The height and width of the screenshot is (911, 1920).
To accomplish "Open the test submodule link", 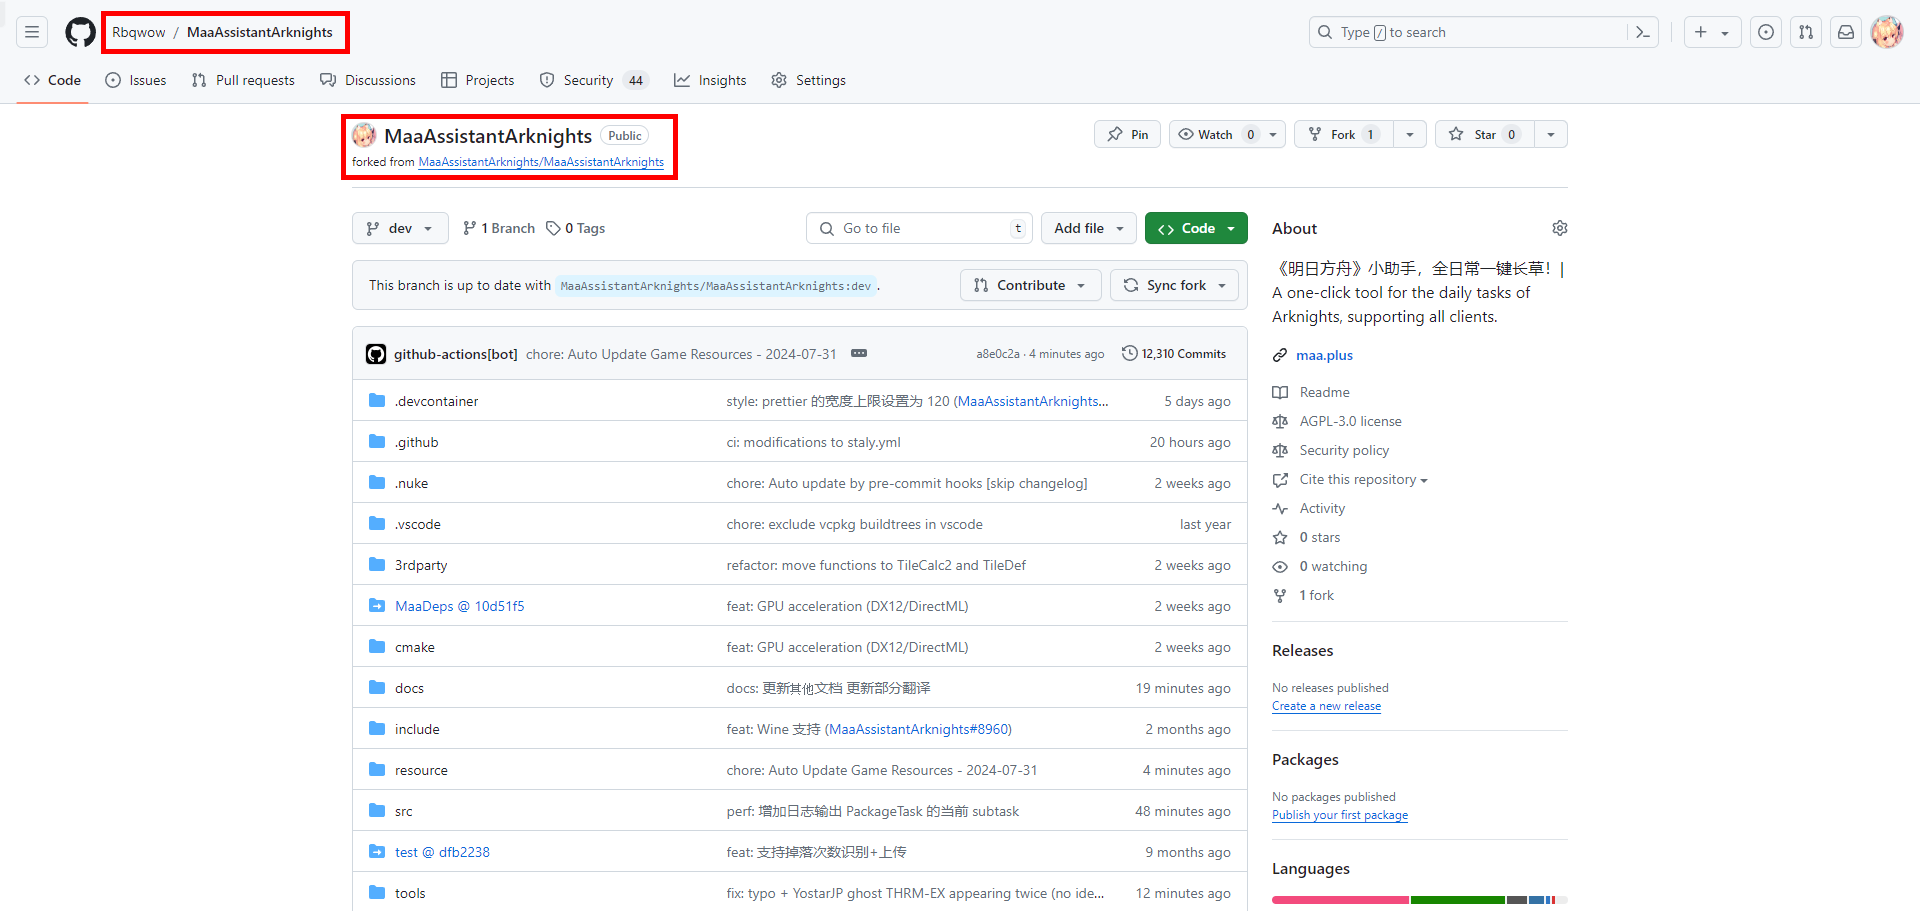I will tap(442, 852).
